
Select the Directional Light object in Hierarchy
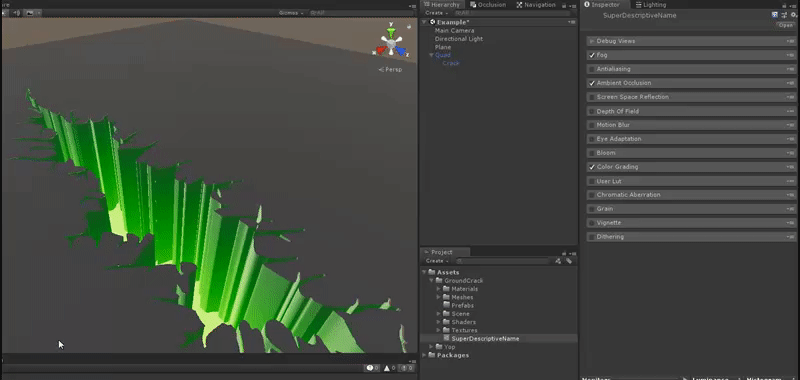click(459, 39)
